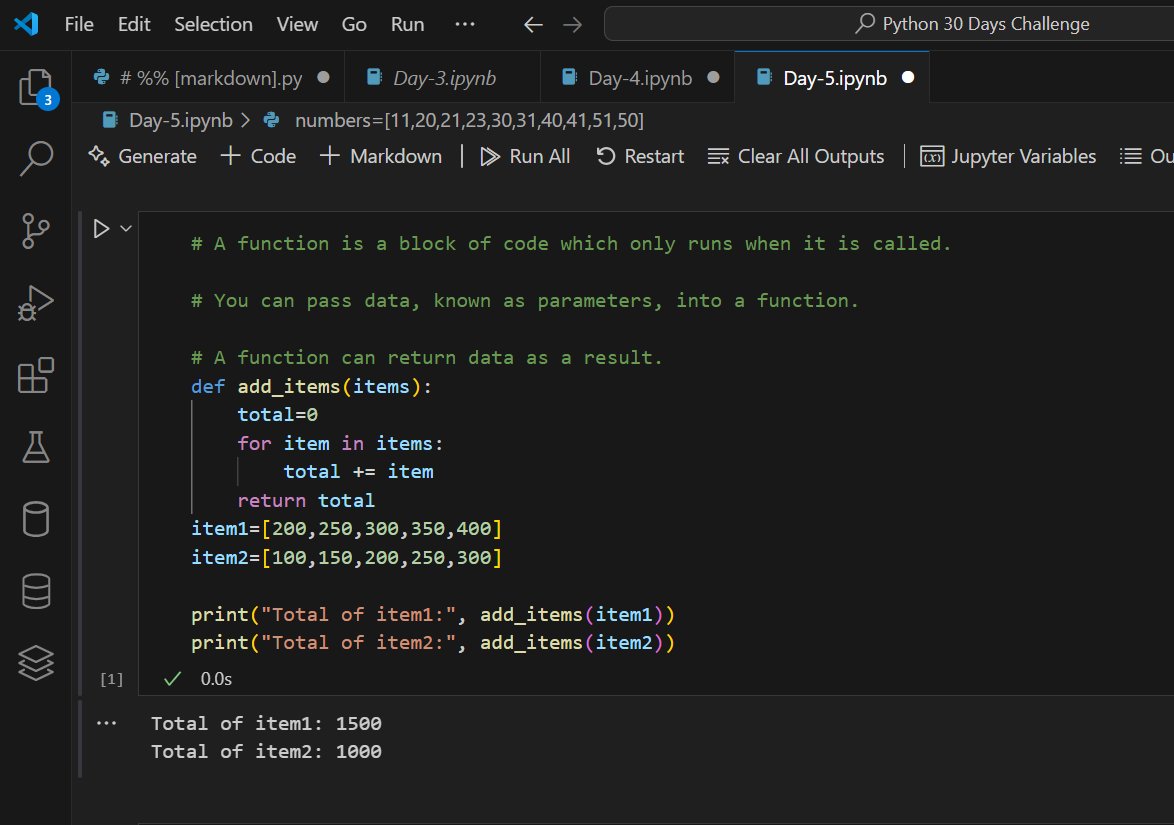
Task: Click the VS Code logo icon
Action: (26, 24)
